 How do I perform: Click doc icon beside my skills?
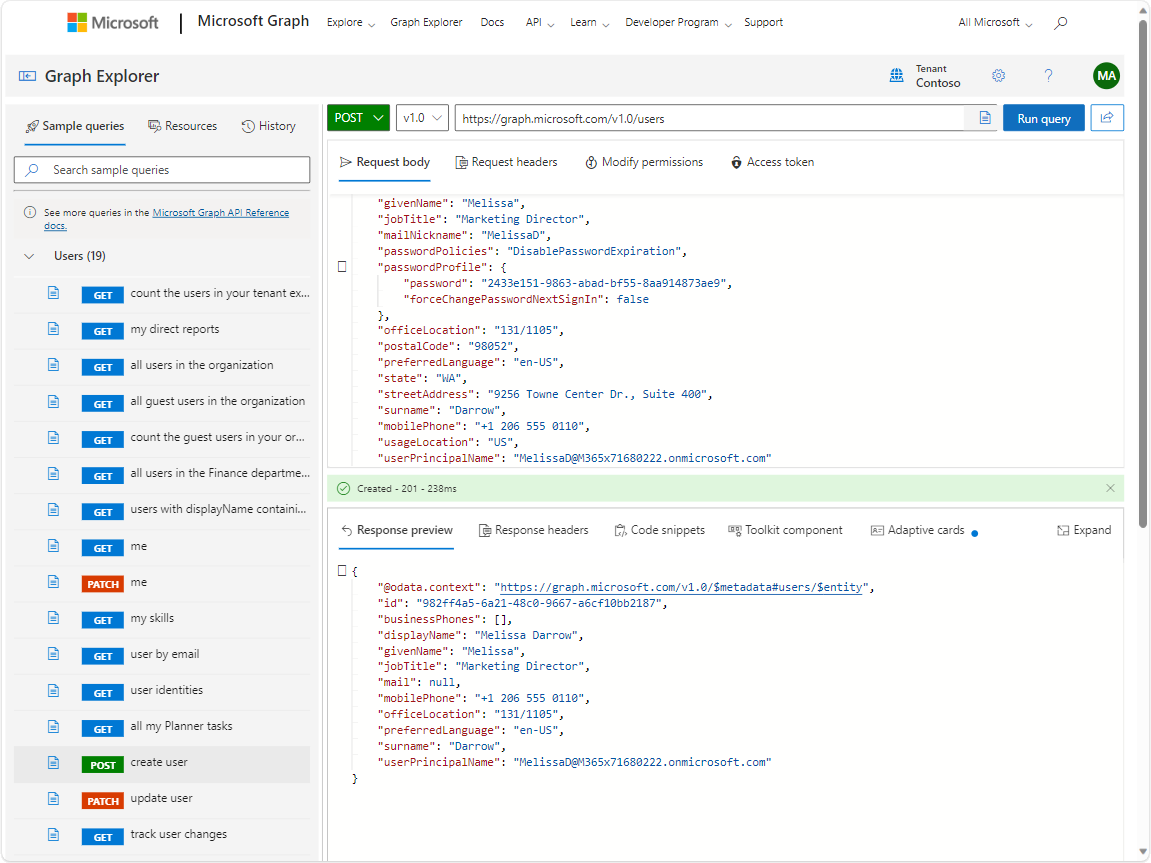[54, 618]
